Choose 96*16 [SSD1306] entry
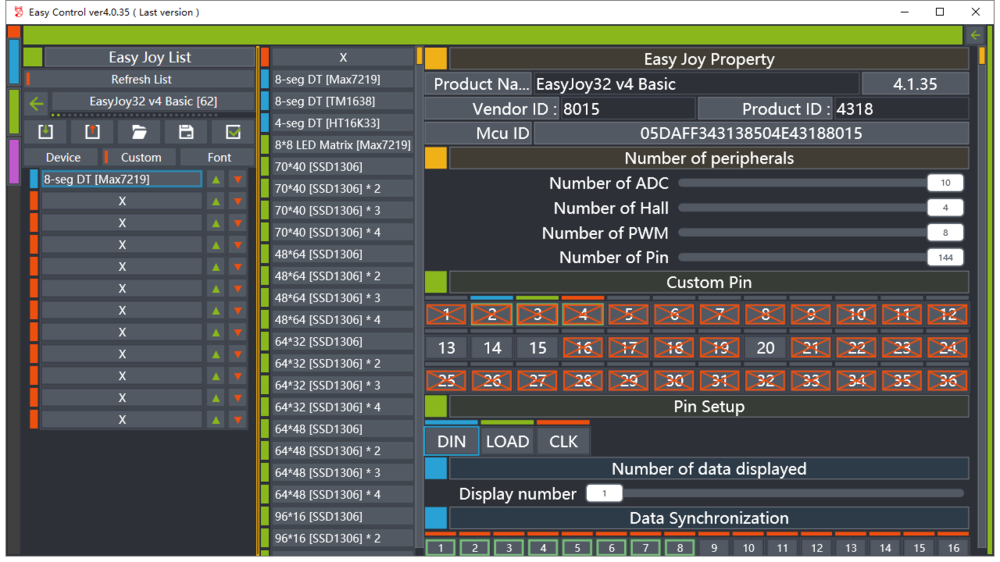The width and height of the screenshot is (1000, 562). pyautogui.click(x=343, y=516)
